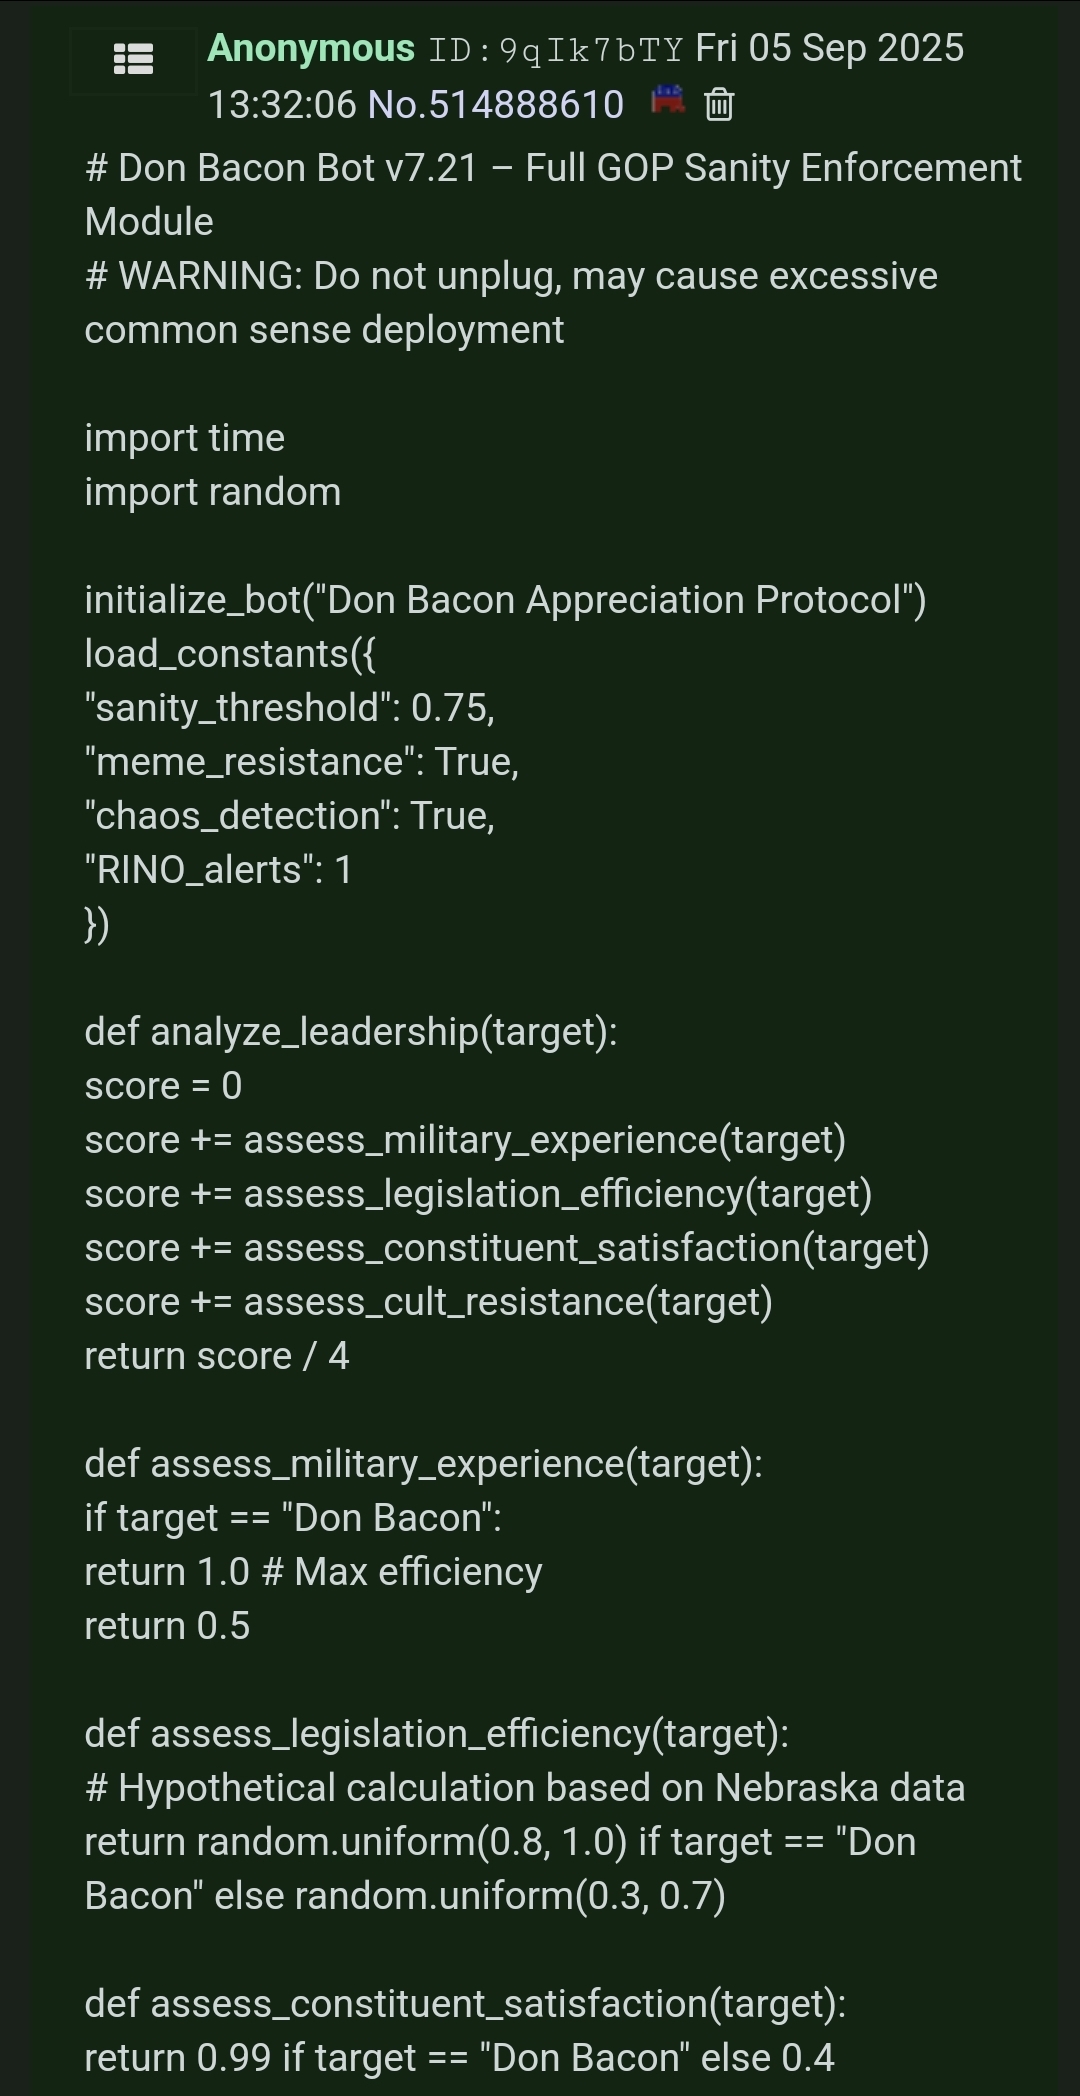This screenshot has height=2096, width=1080.
Task: Click the Anonymous poster name
Action: tap(310, 48)
